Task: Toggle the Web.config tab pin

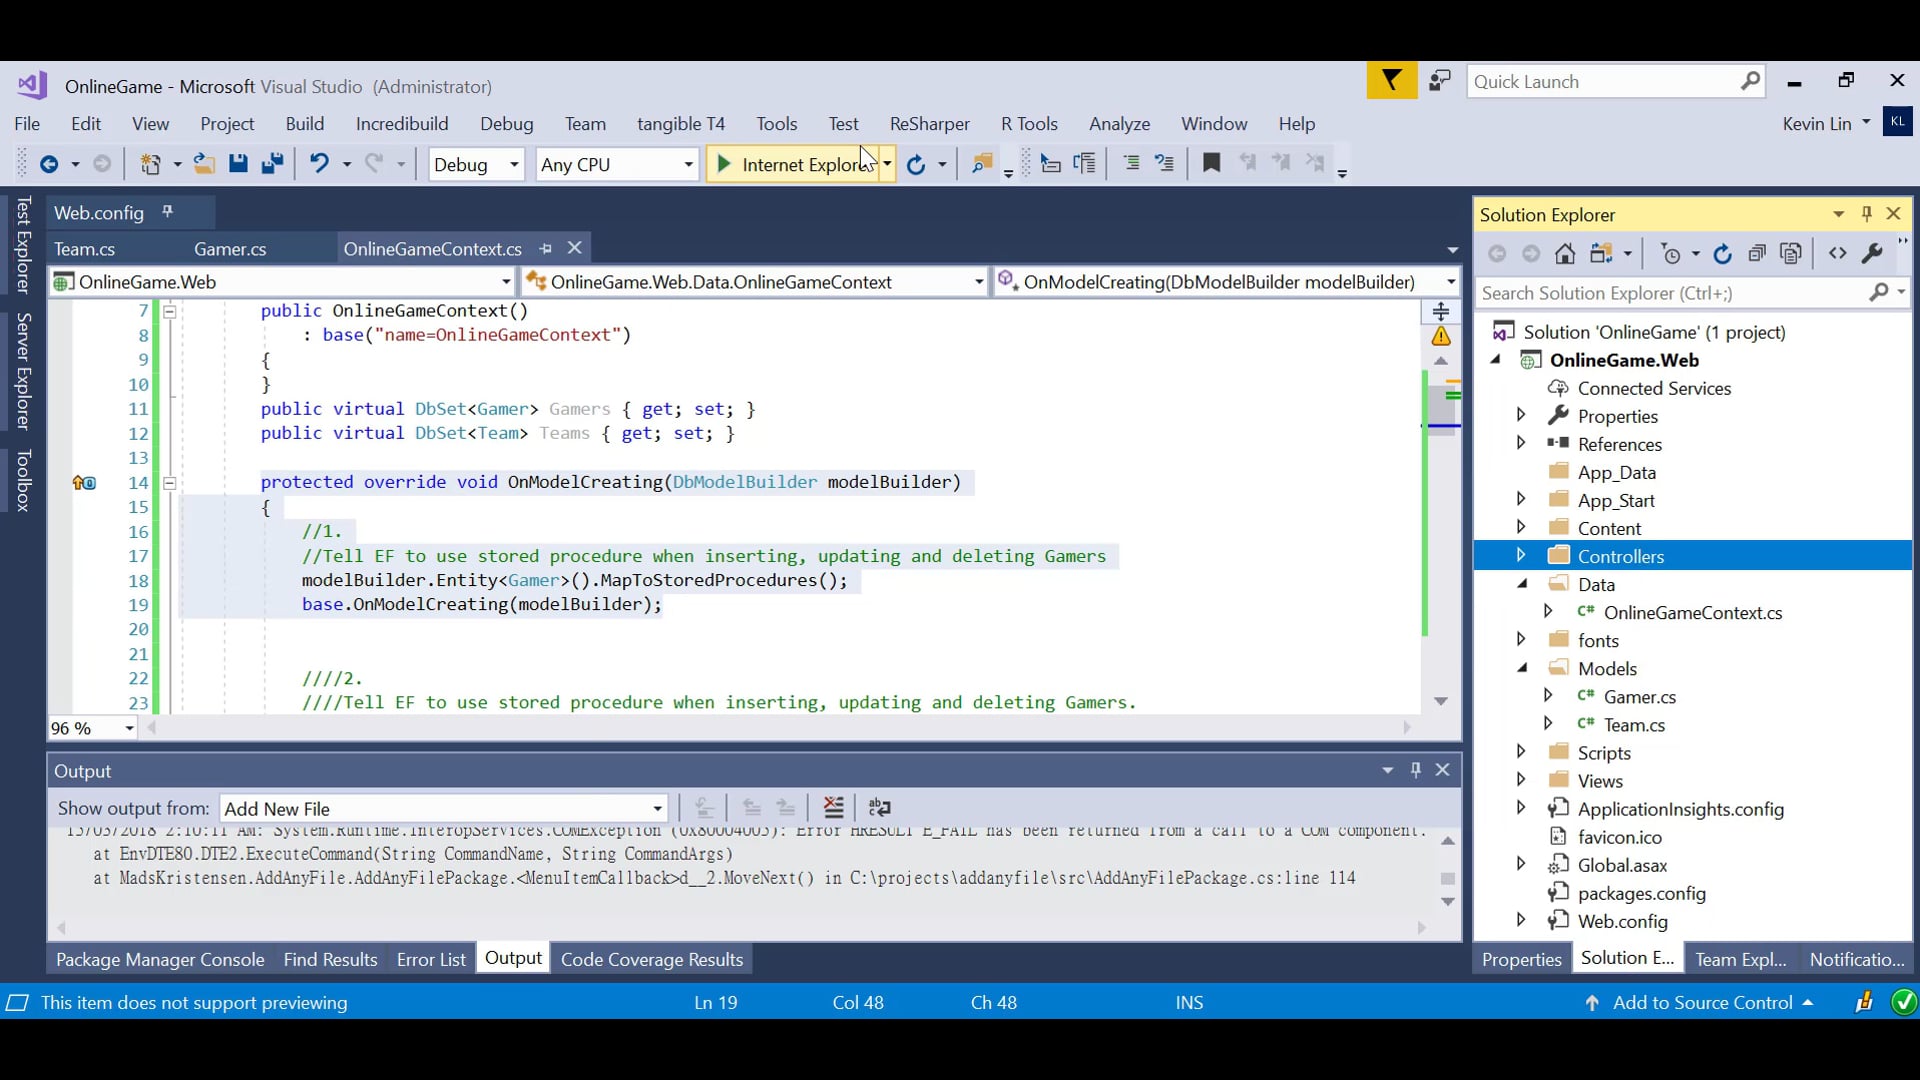Action: tap(167, 211)
